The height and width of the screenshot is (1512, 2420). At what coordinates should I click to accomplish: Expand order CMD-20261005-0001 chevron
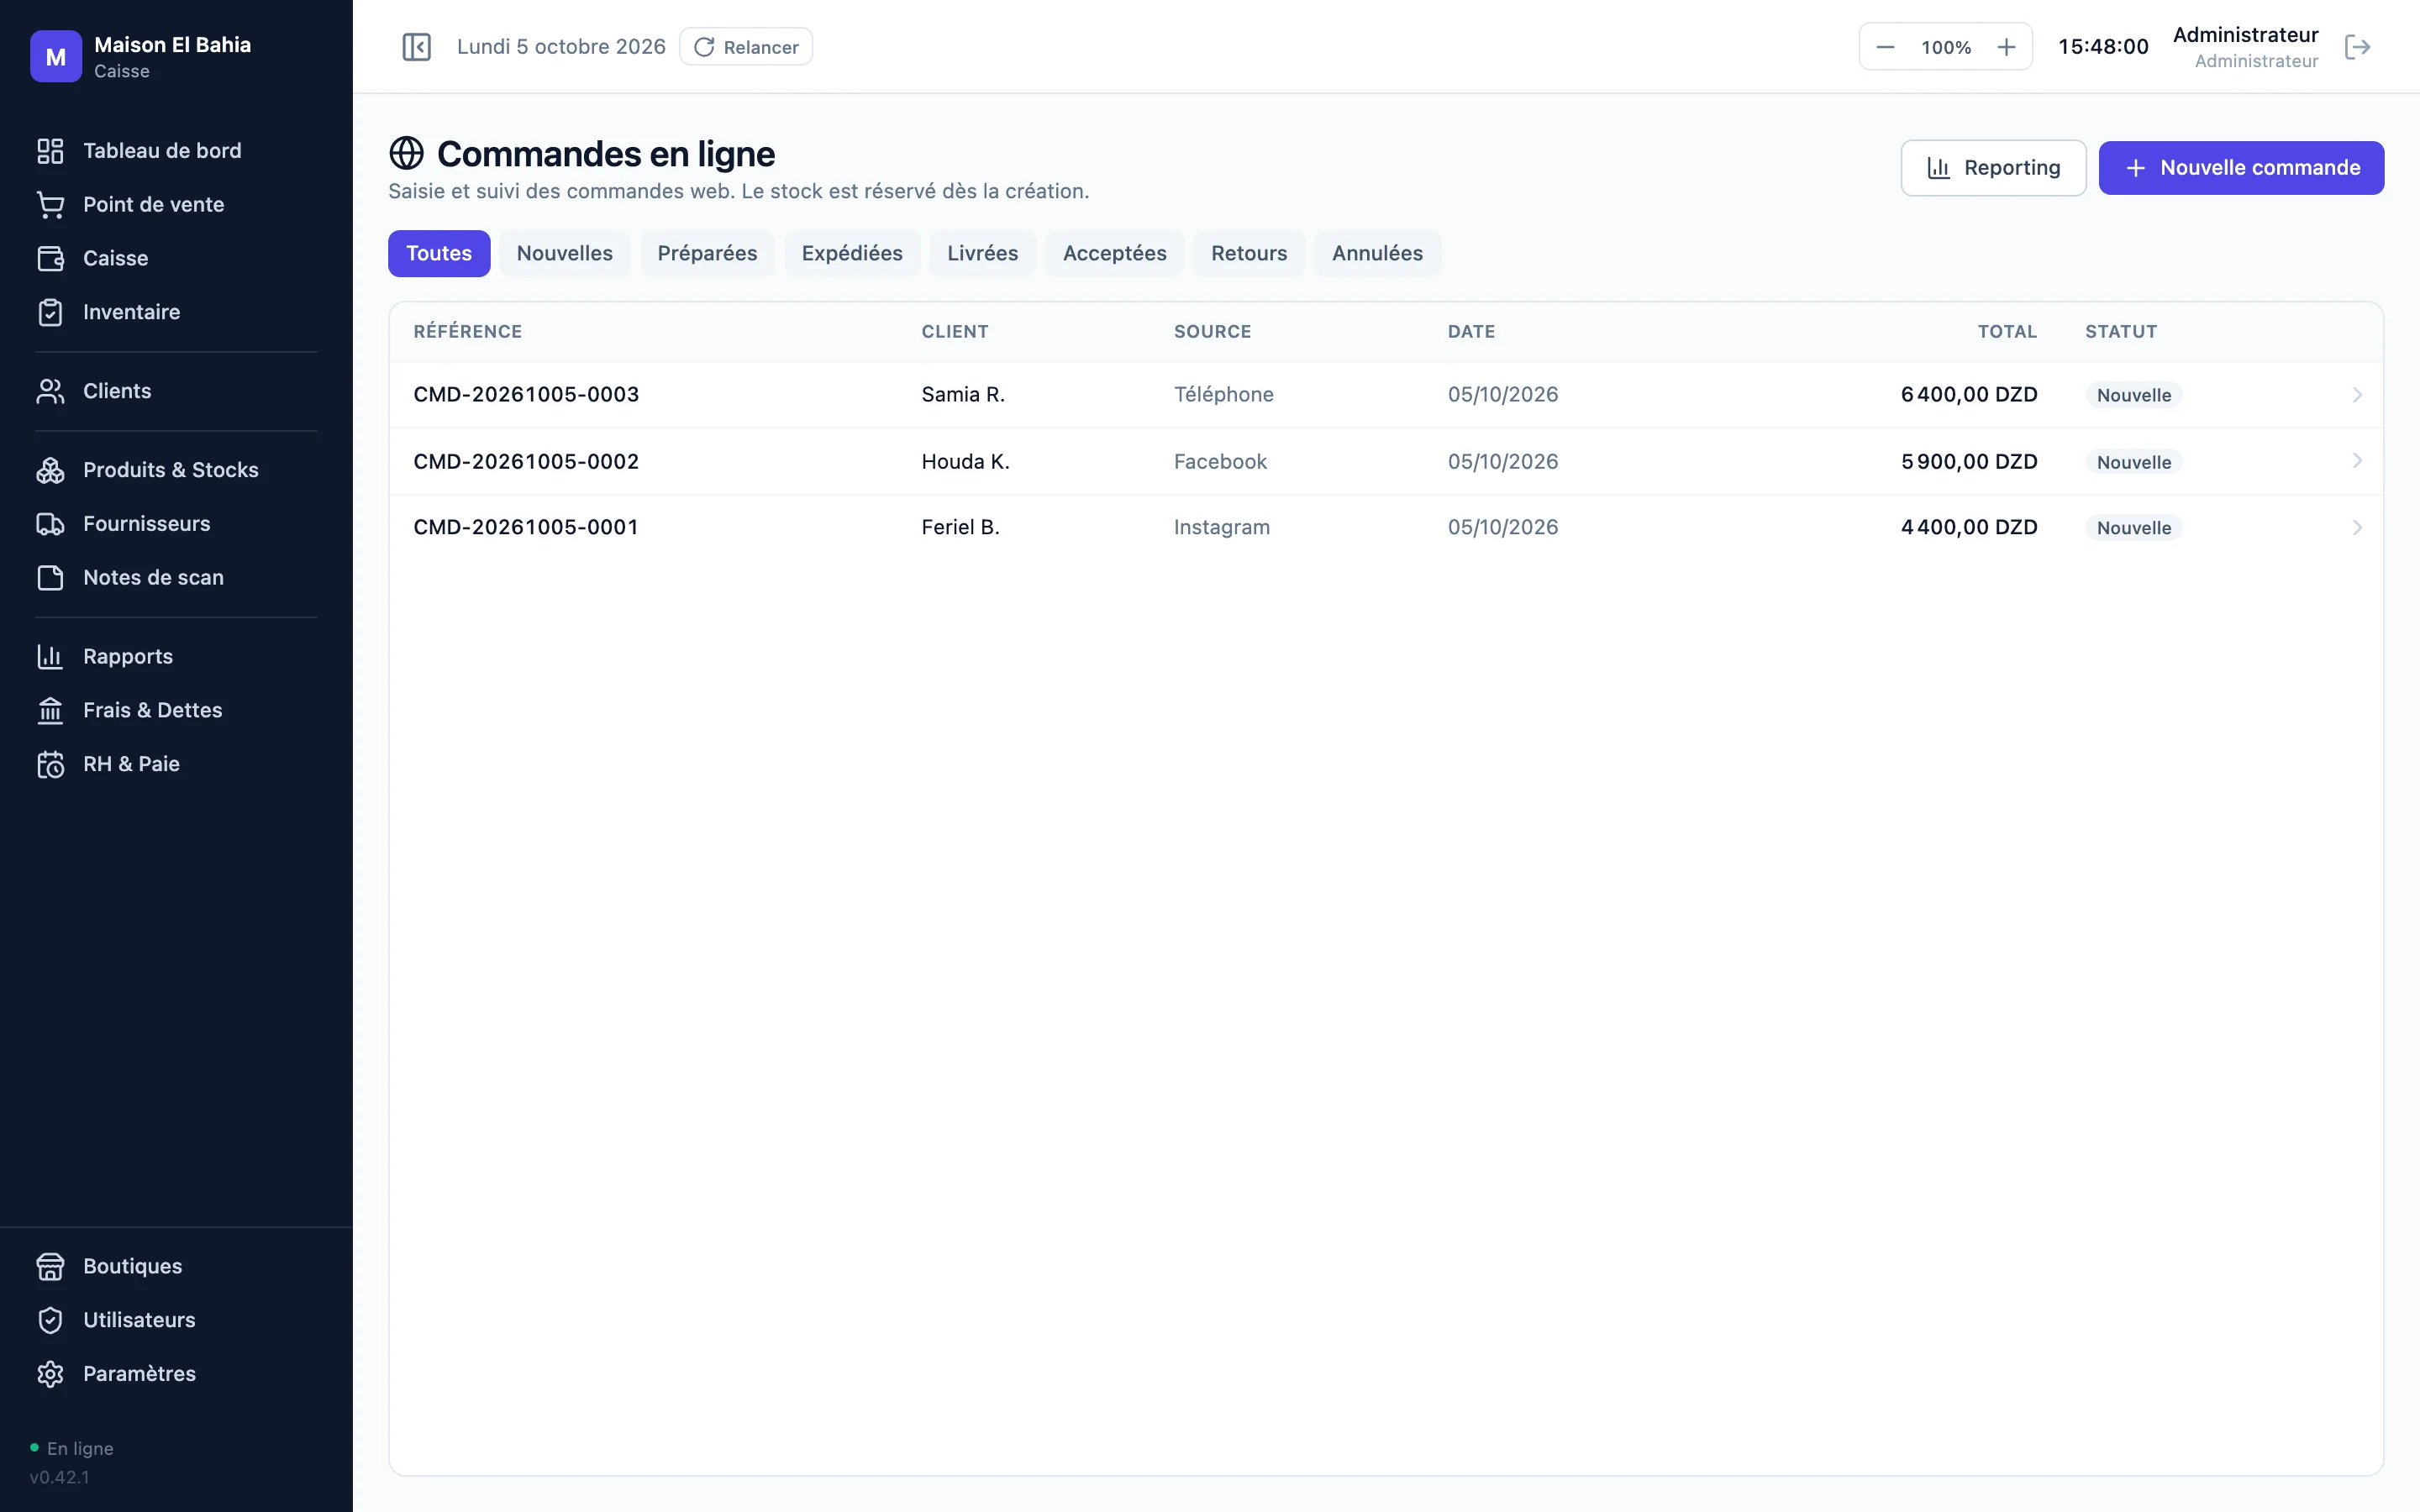2357,528
